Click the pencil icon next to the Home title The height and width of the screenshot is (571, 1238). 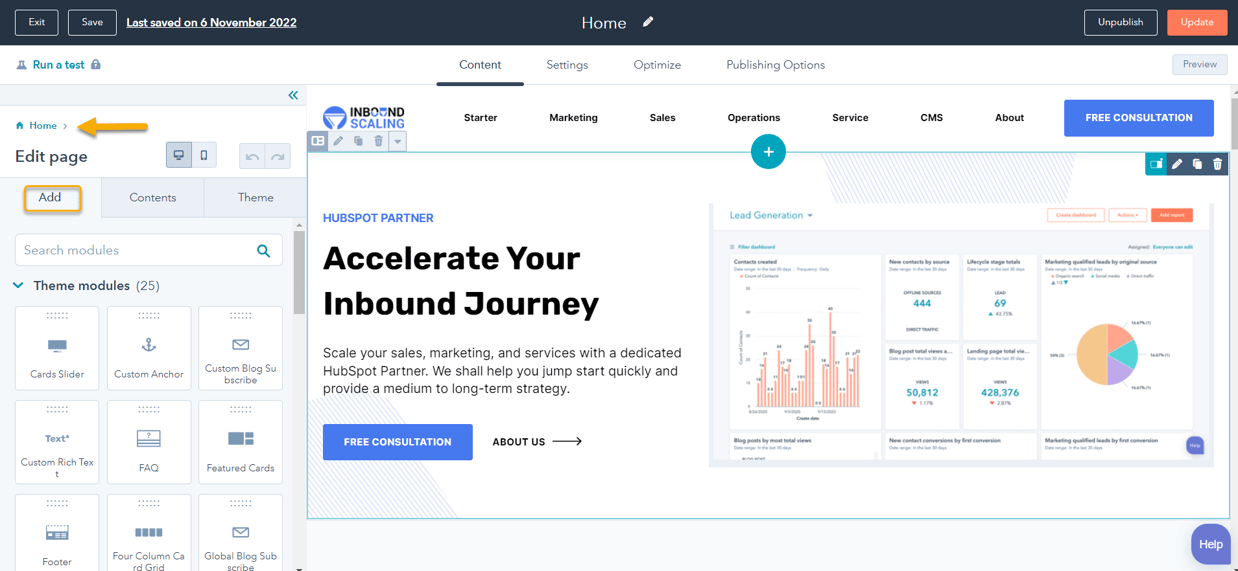(x=648, y=21)
